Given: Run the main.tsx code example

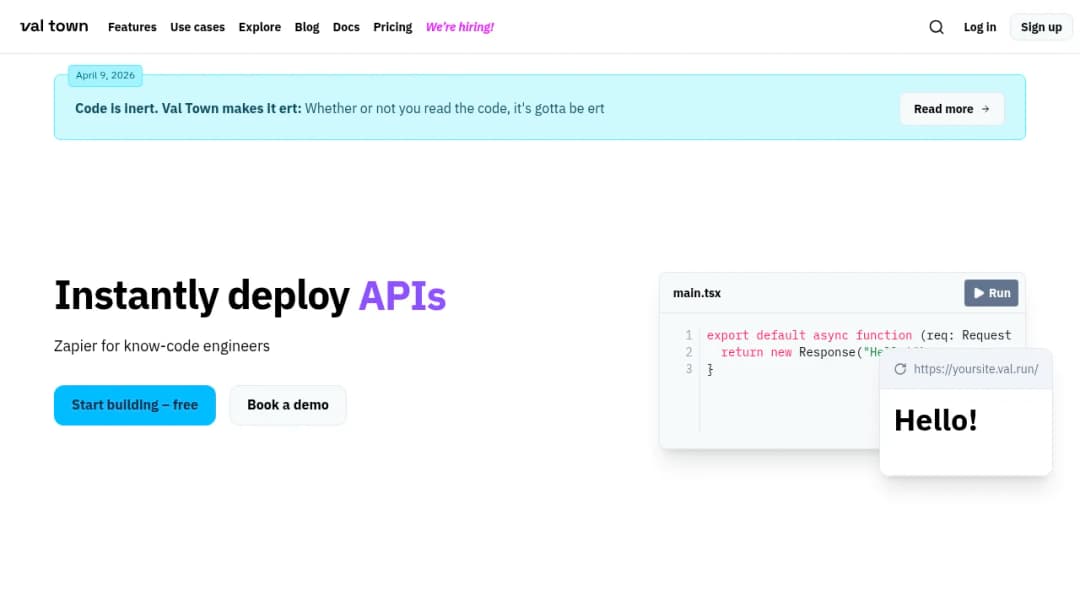Looking at the screenshot, I should 991,293.
